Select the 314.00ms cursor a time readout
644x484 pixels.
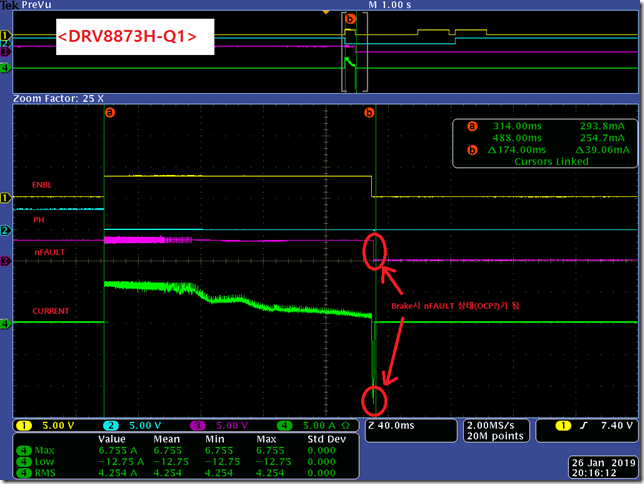coord(517,126)
